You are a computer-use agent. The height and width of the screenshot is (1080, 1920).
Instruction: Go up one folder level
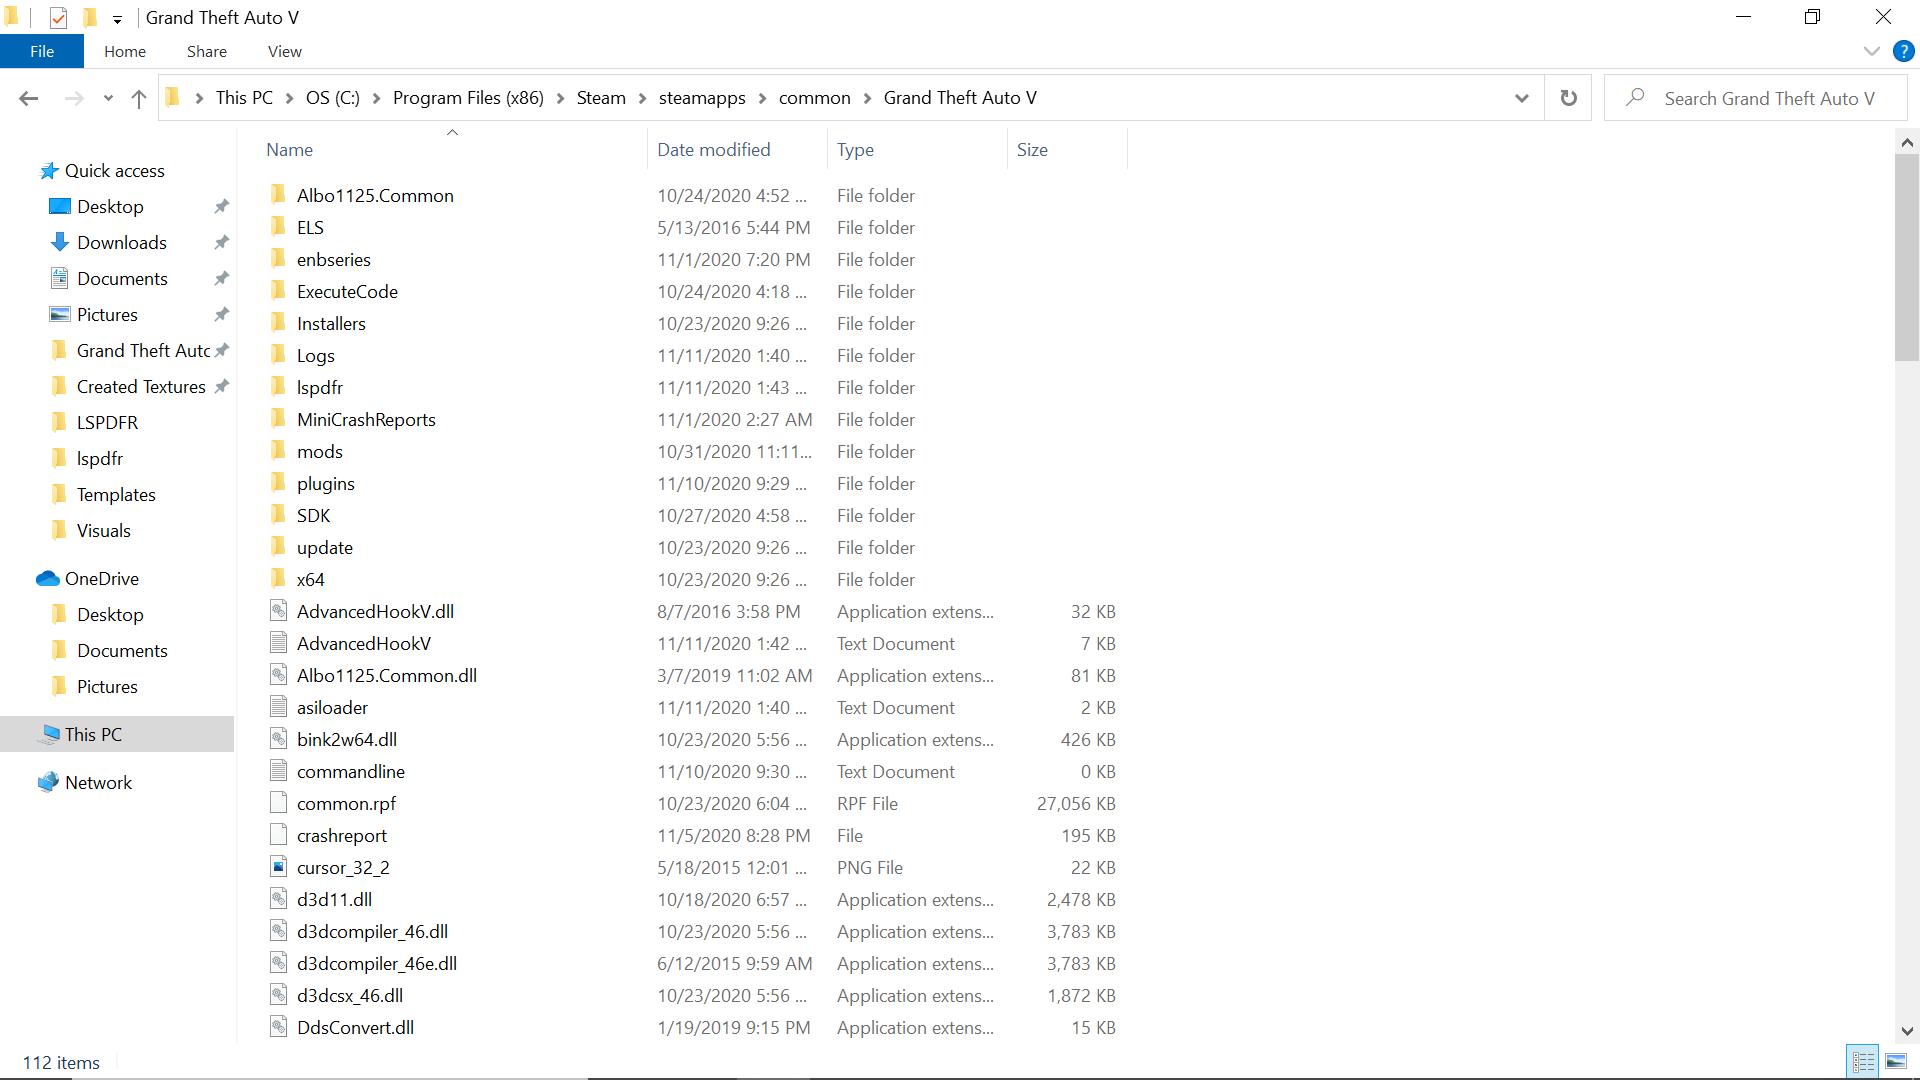pyautogui.click(x=139, y=98)
